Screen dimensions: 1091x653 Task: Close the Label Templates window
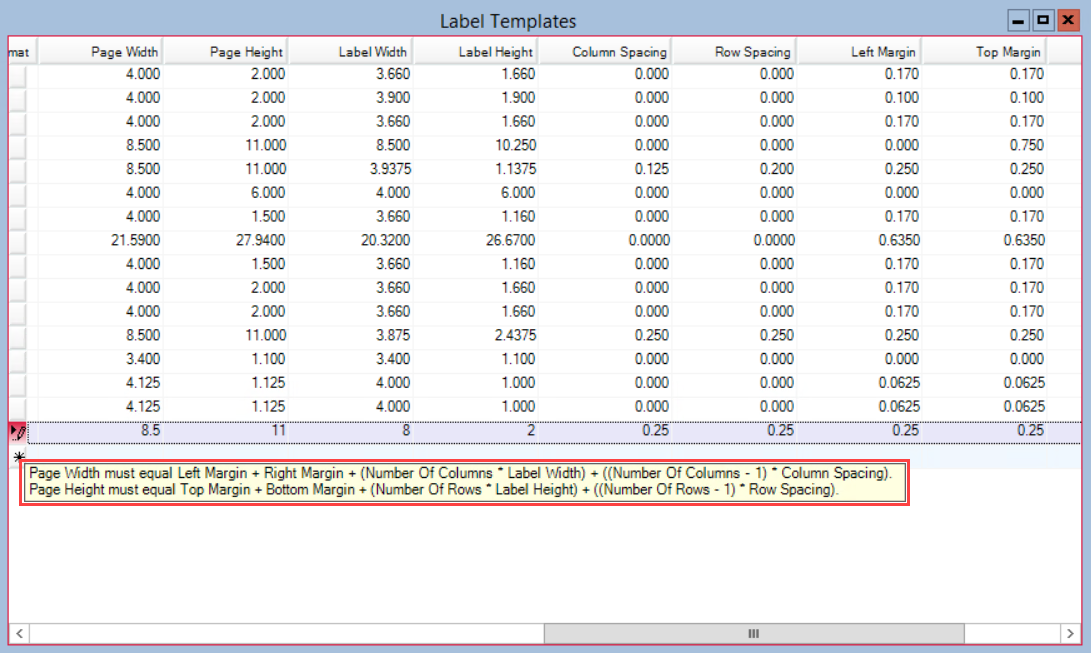click(x=1068, y=20)
